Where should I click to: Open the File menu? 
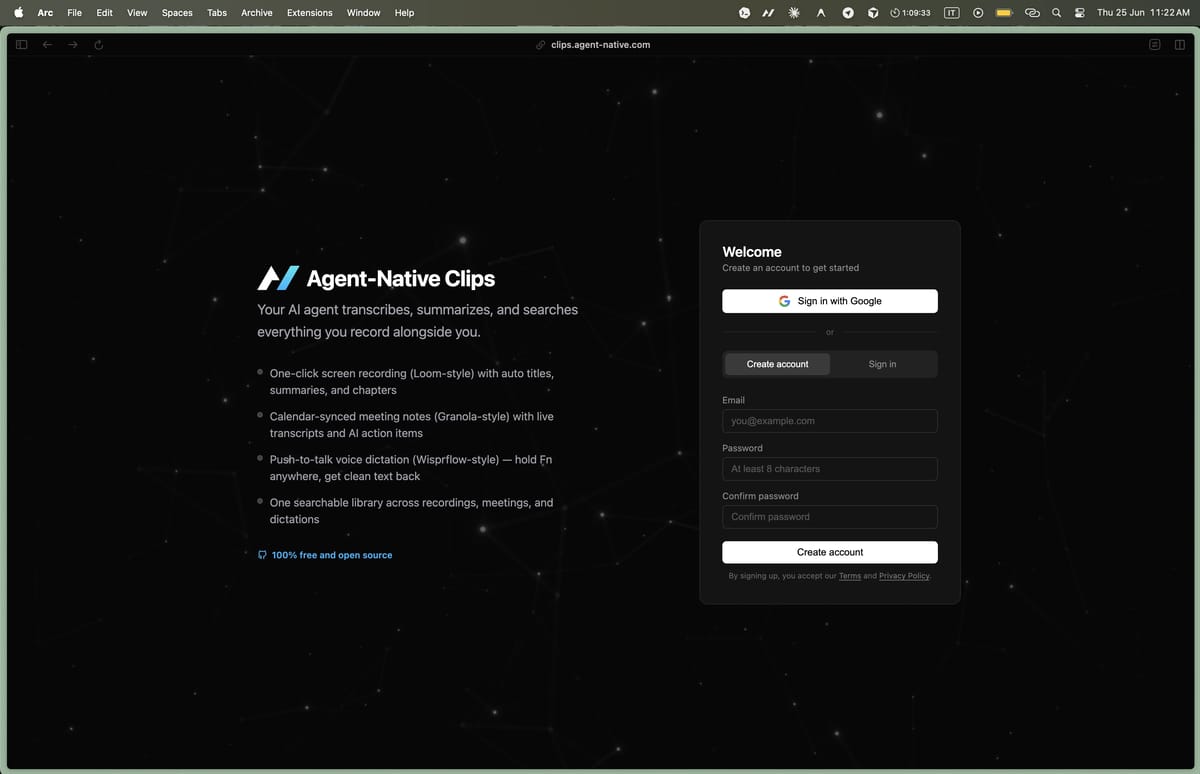coord(74,12)
